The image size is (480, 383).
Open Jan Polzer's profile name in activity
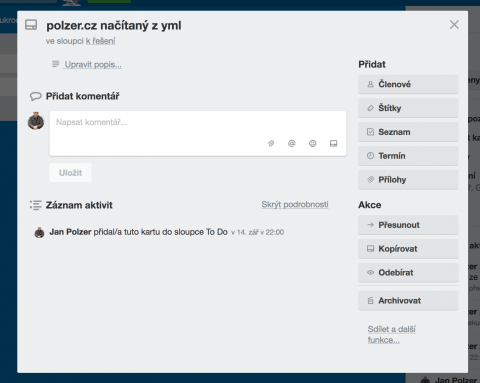[70, 232]
